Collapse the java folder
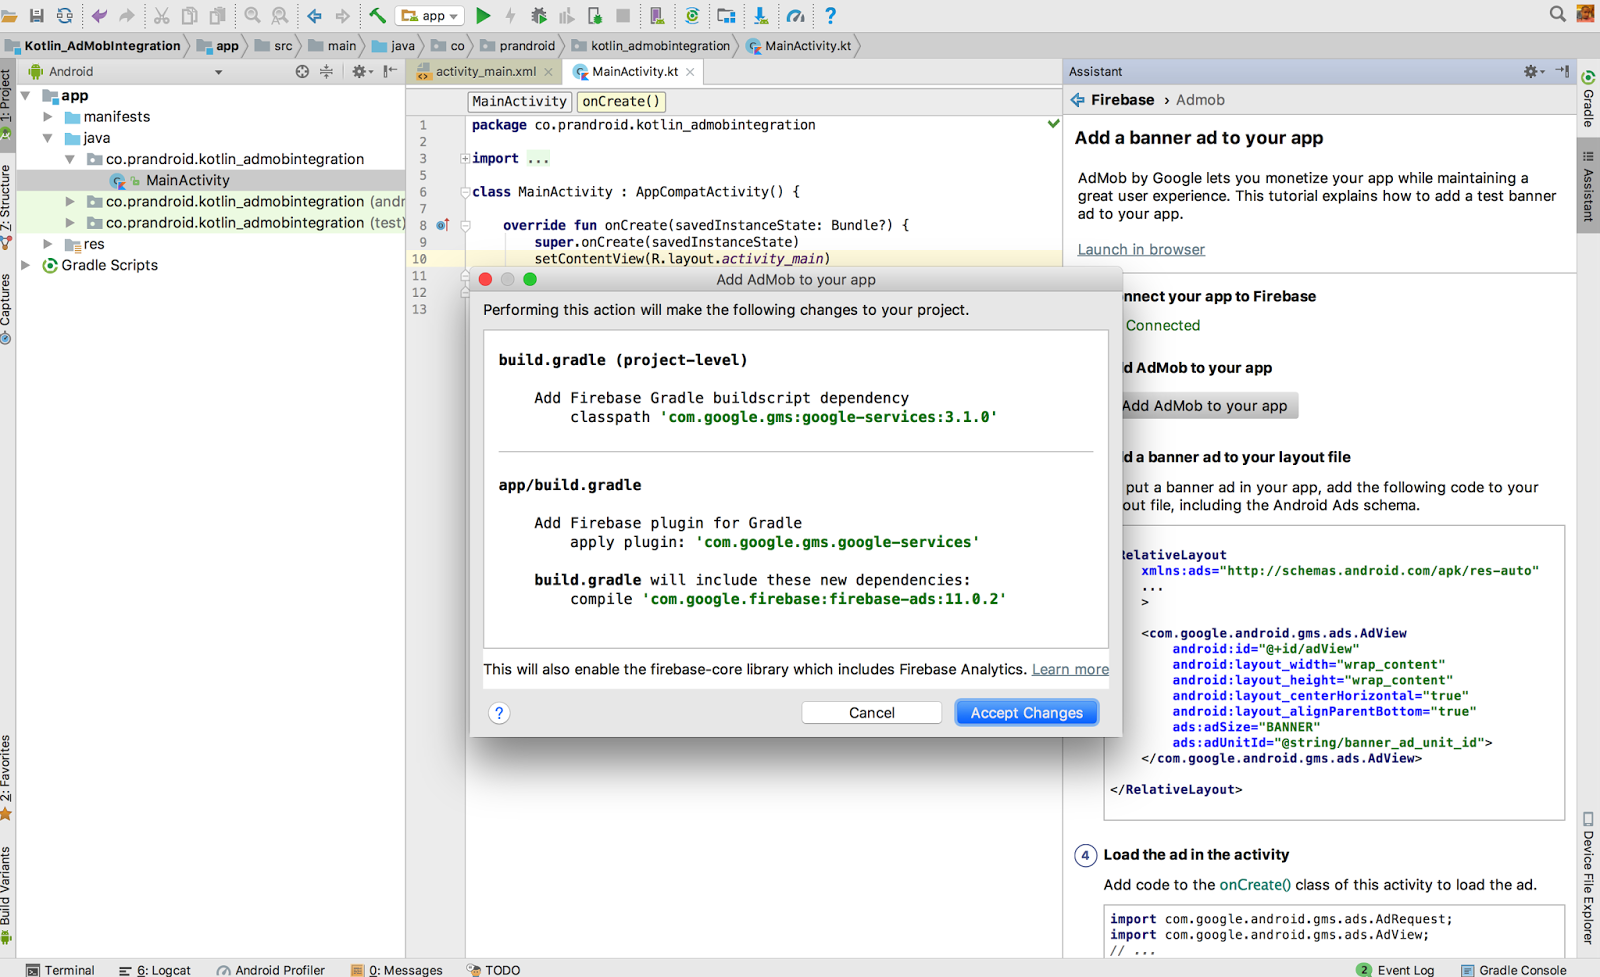The width and height of the screenshot is (1600, 977). coord(48,138)
